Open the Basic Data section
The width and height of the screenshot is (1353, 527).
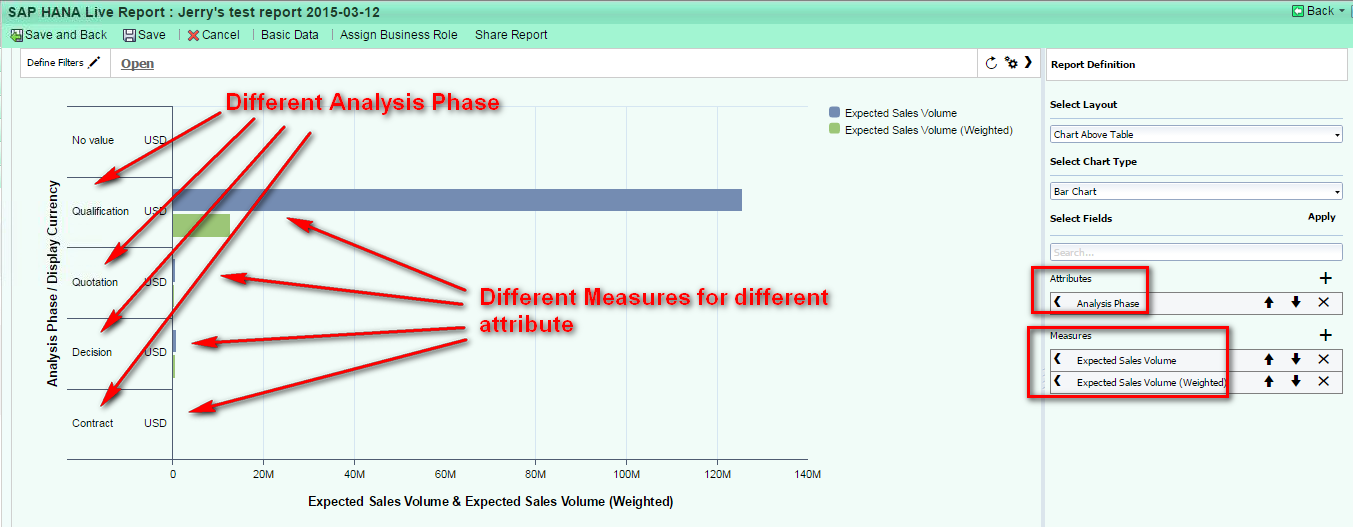[290, 35]
